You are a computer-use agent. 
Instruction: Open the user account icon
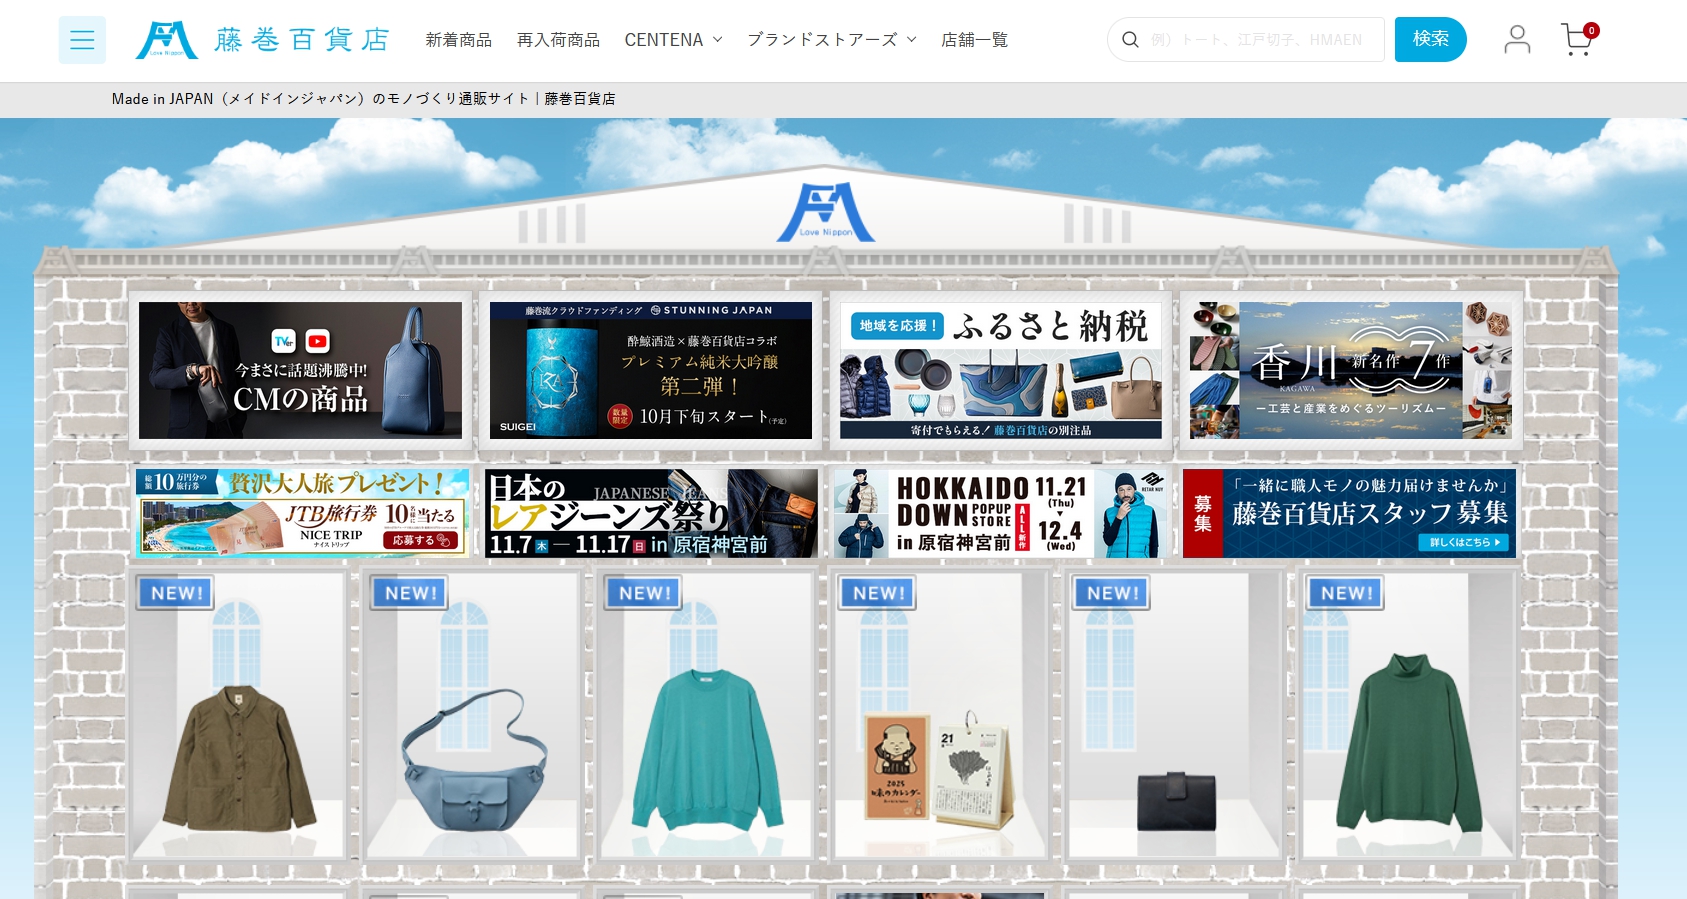pos(1517,40)
